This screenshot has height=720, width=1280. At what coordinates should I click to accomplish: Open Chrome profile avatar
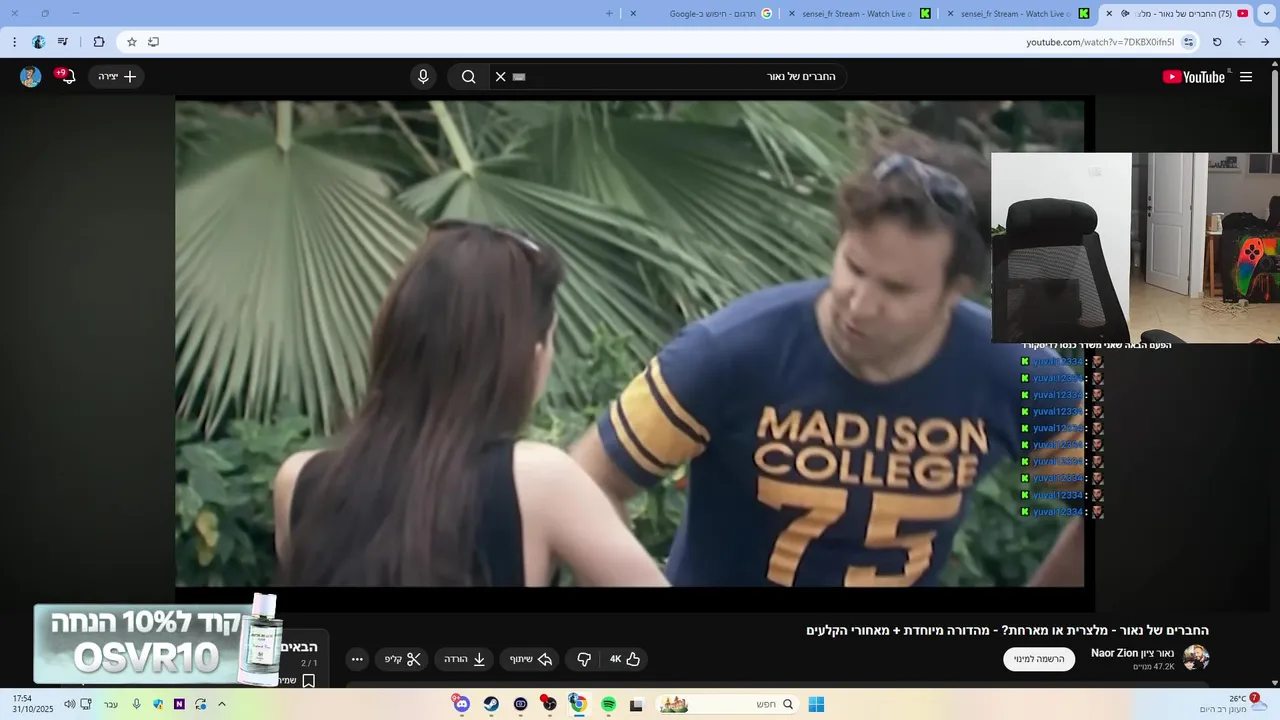[39, 42]
